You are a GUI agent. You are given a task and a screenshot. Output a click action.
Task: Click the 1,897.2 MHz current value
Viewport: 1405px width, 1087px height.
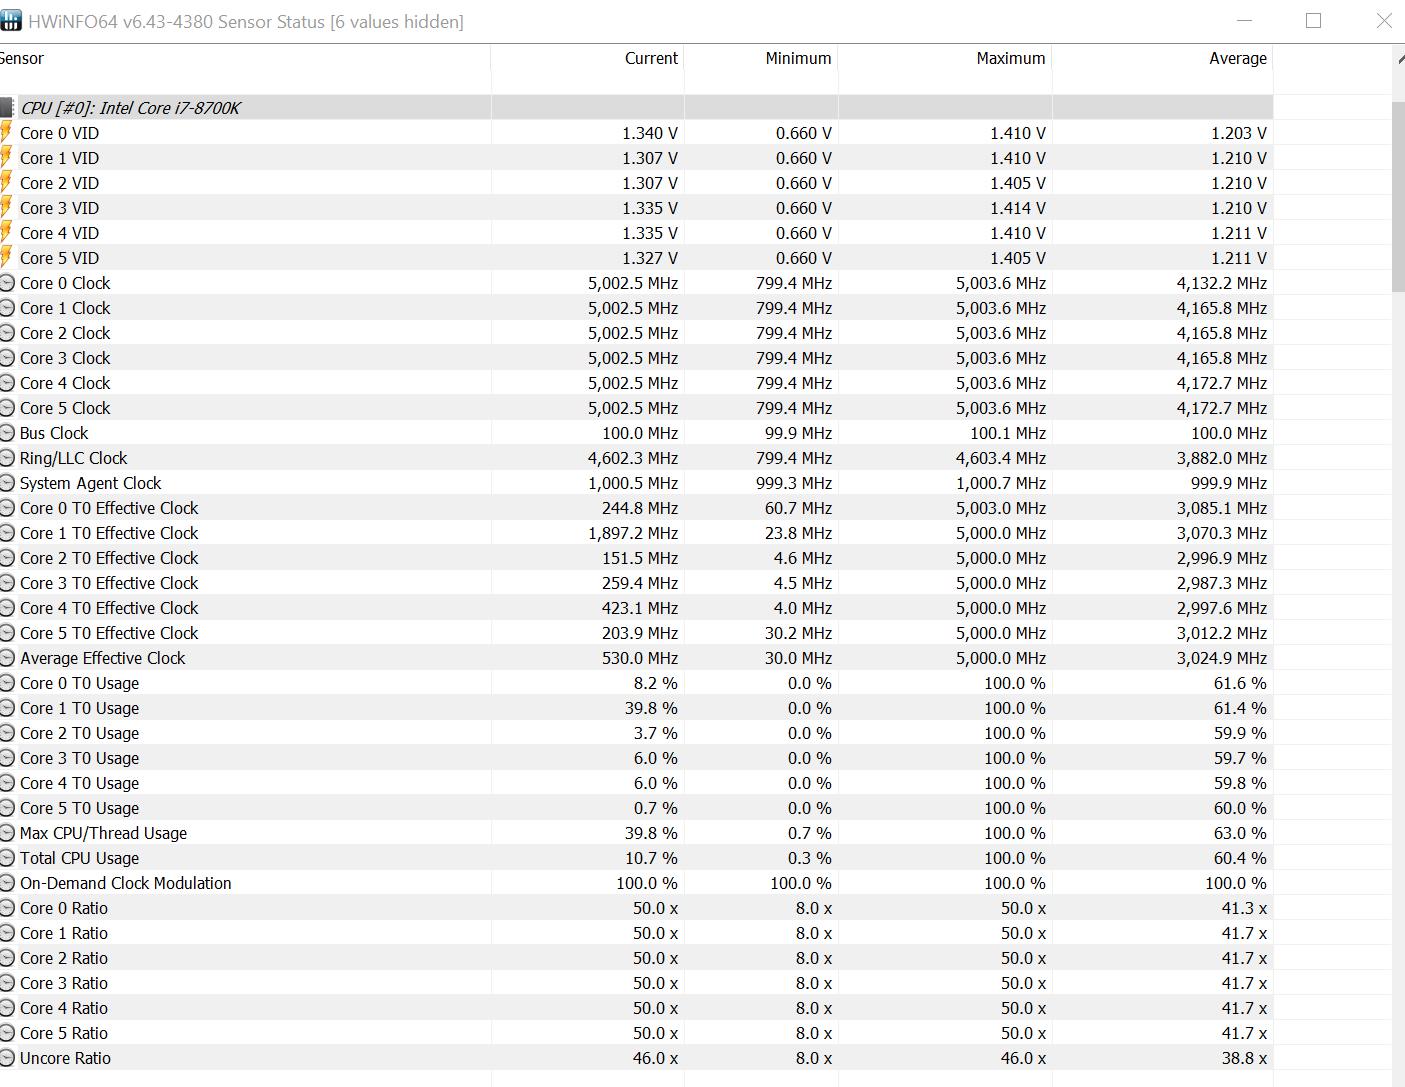pyautogui.click(x=633, y=533)
